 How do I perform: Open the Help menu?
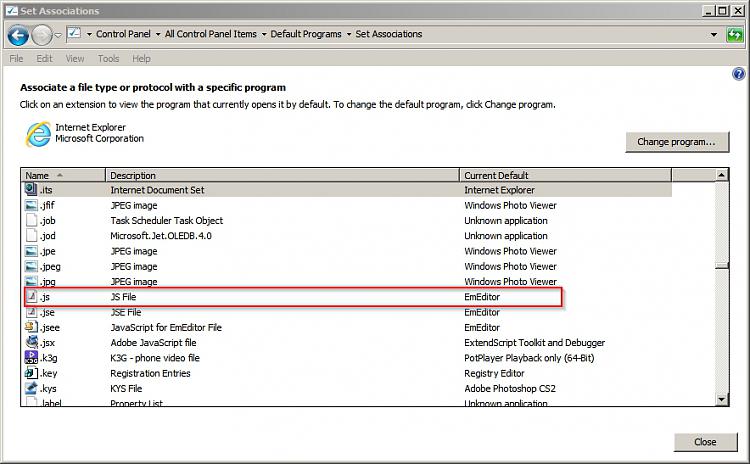click(141, 58)
